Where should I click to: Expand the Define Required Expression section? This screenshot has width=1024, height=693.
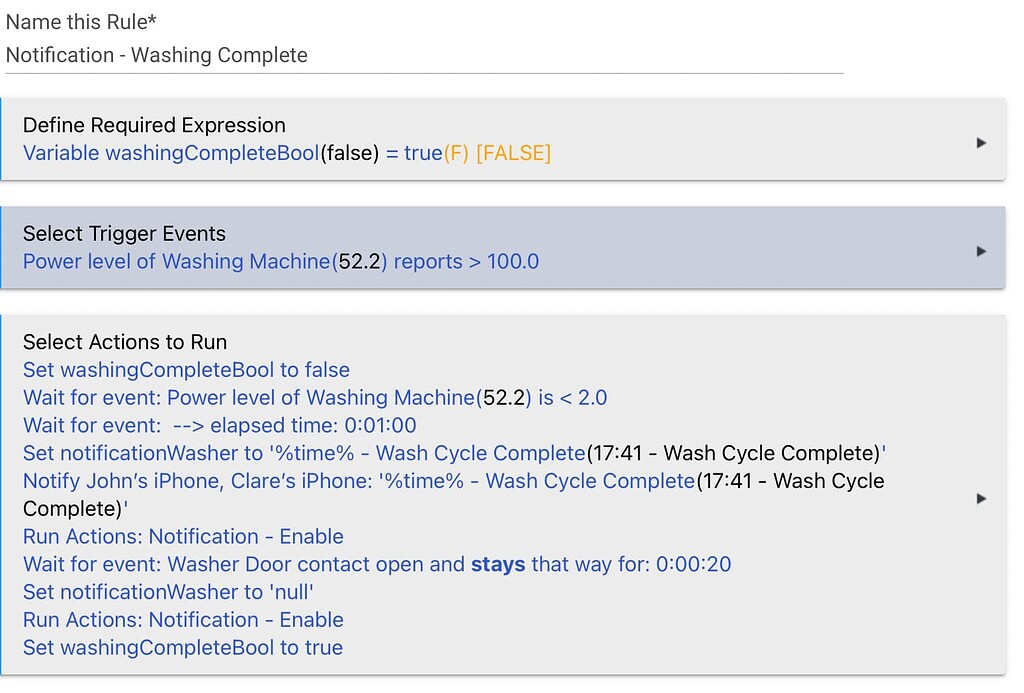tap(981, 141)
